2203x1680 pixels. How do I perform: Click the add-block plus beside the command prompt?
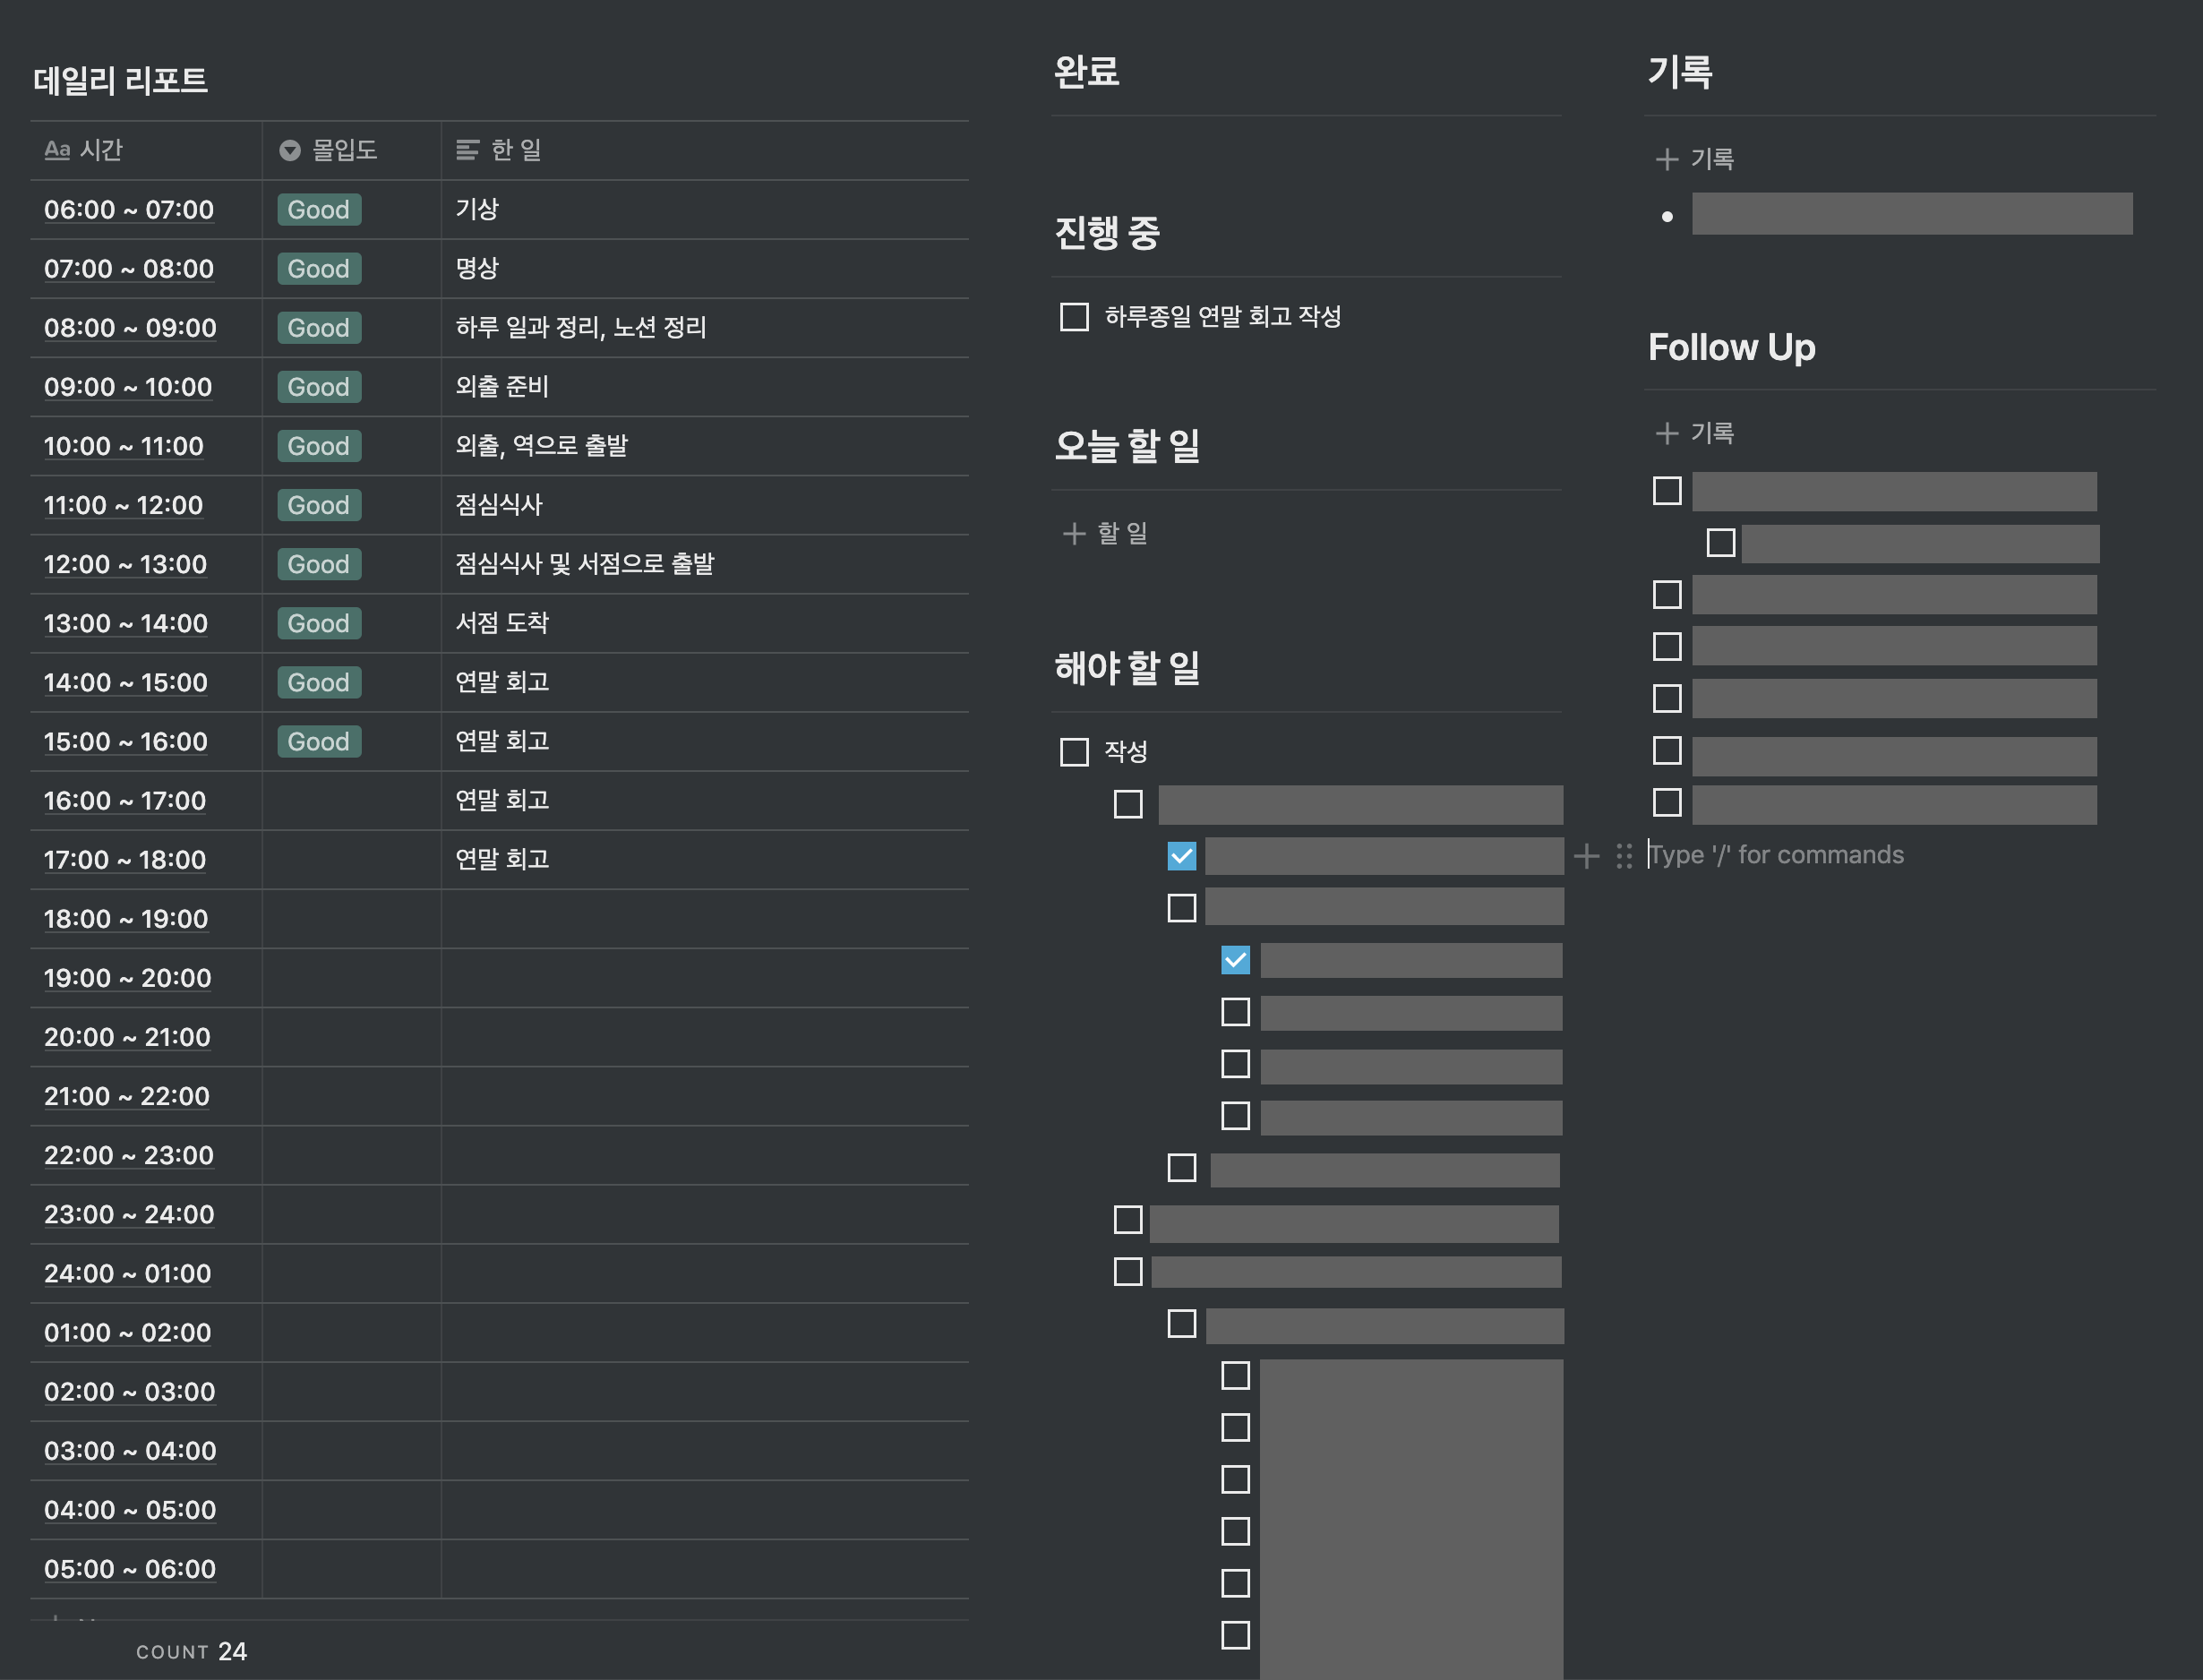click(1586, 856)
